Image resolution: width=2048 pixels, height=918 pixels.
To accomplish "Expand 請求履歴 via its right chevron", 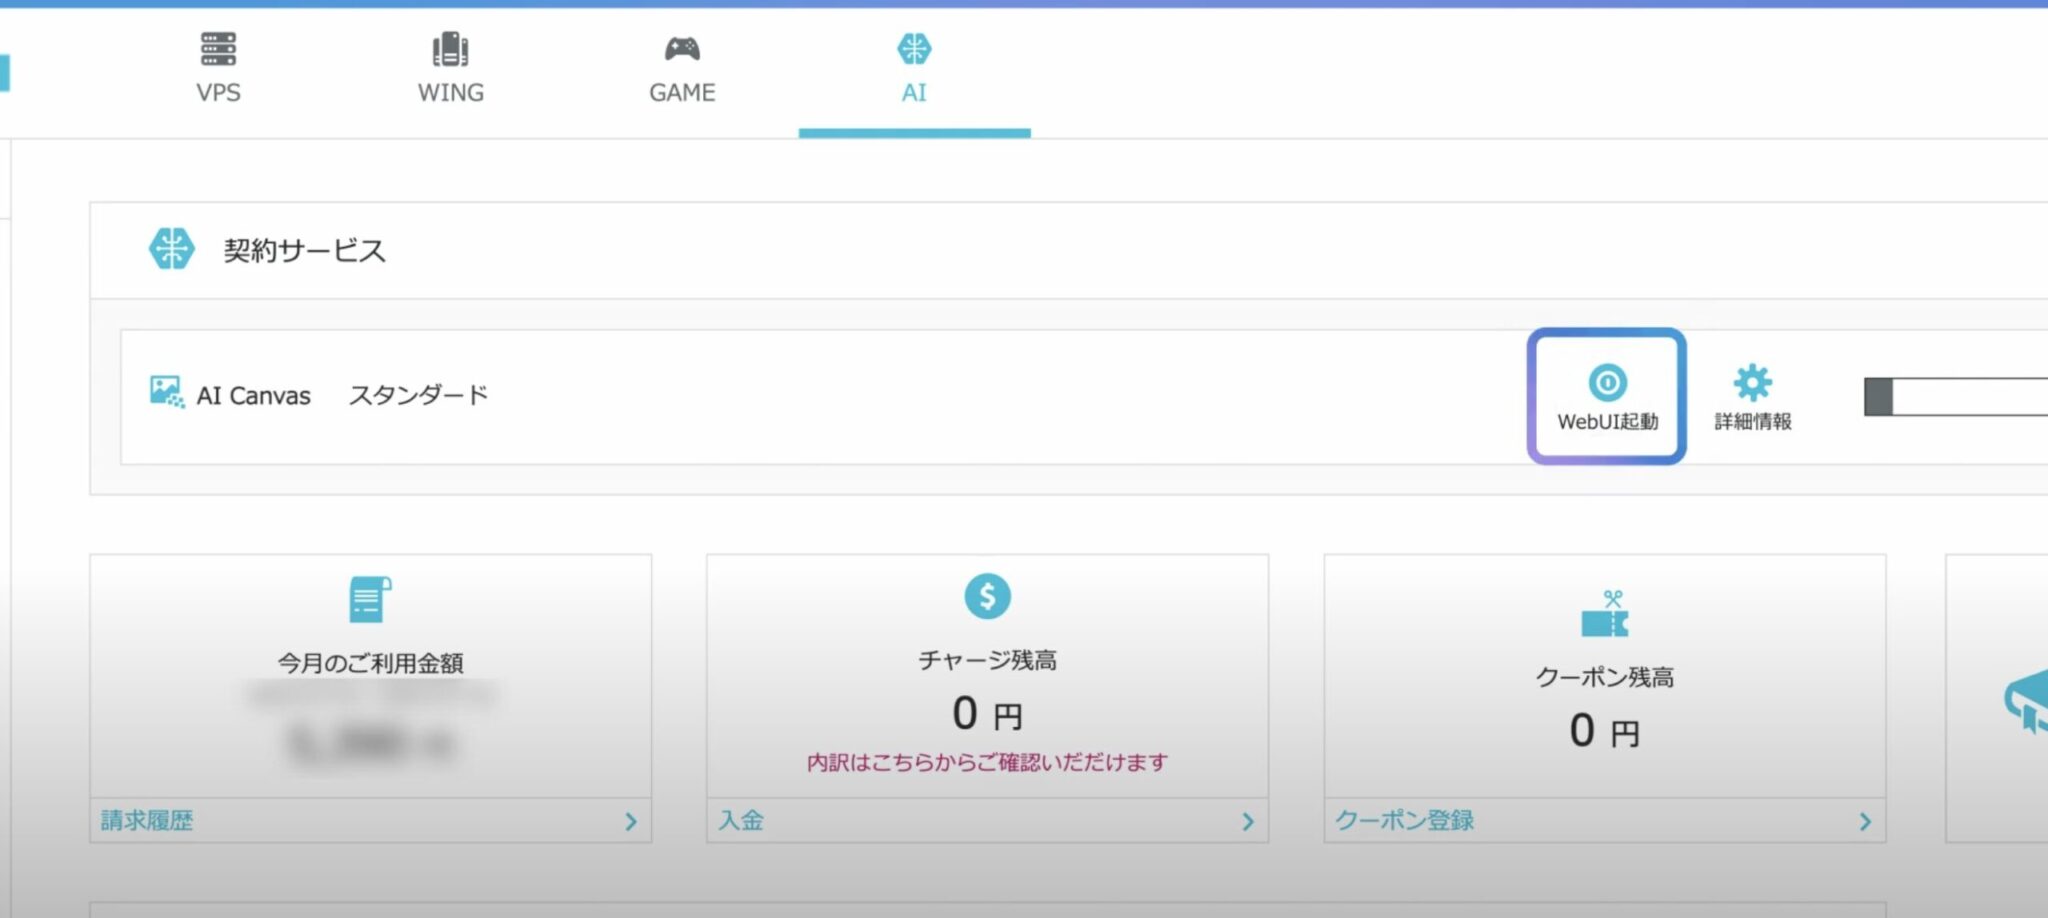I will [630, 821].
